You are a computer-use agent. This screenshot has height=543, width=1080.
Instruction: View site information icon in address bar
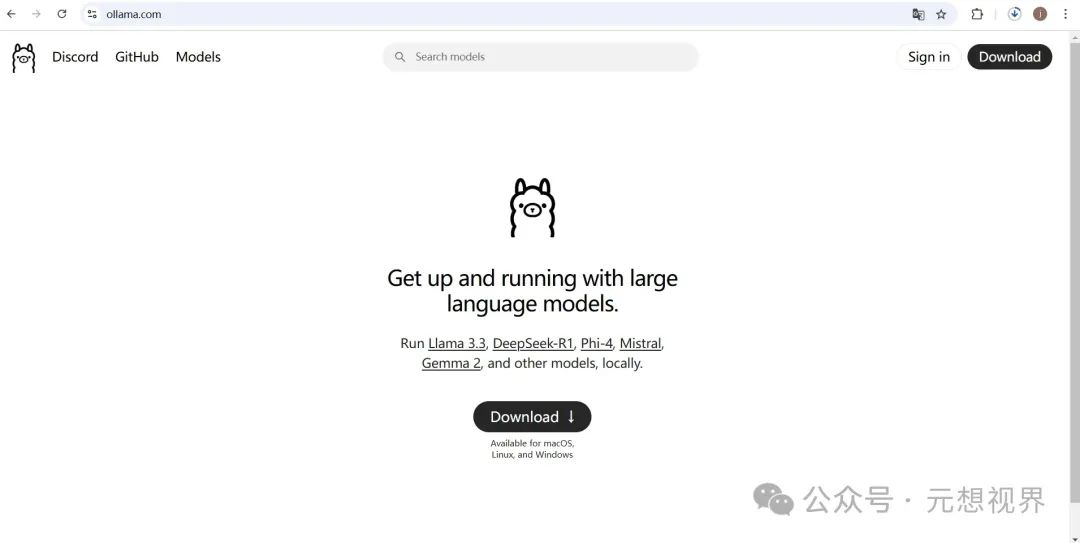point(92,14)
